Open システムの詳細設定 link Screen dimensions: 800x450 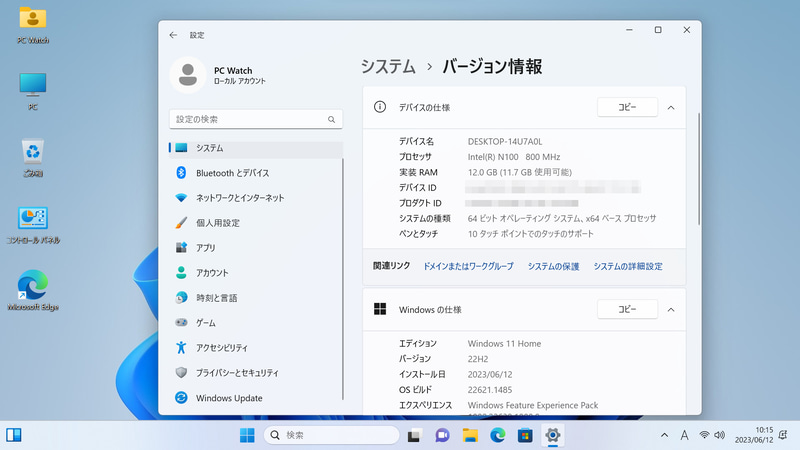click(628, 266)
